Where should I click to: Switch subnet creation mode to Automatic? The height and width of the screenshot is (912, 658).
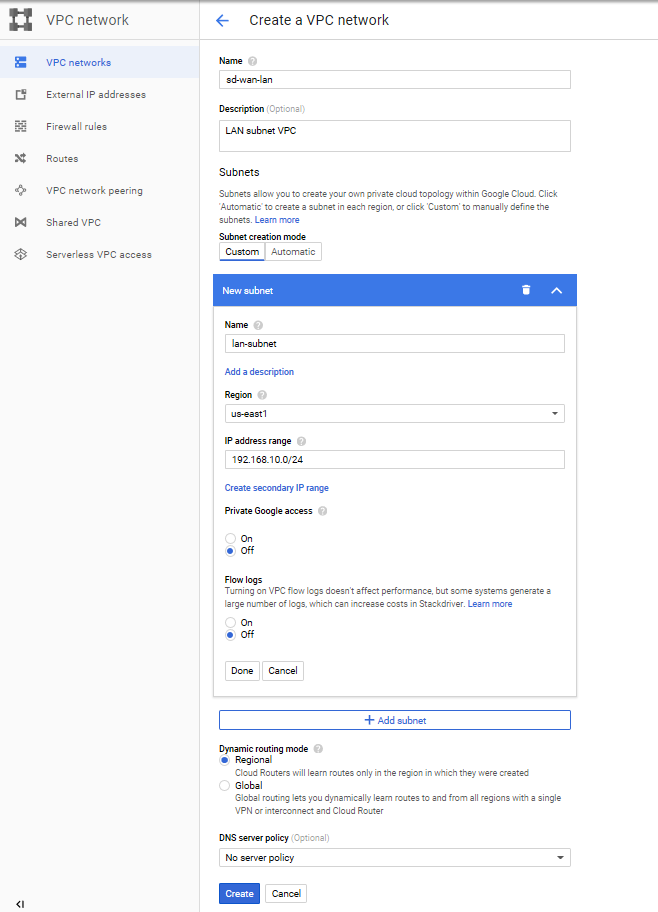tap(293, 252)
